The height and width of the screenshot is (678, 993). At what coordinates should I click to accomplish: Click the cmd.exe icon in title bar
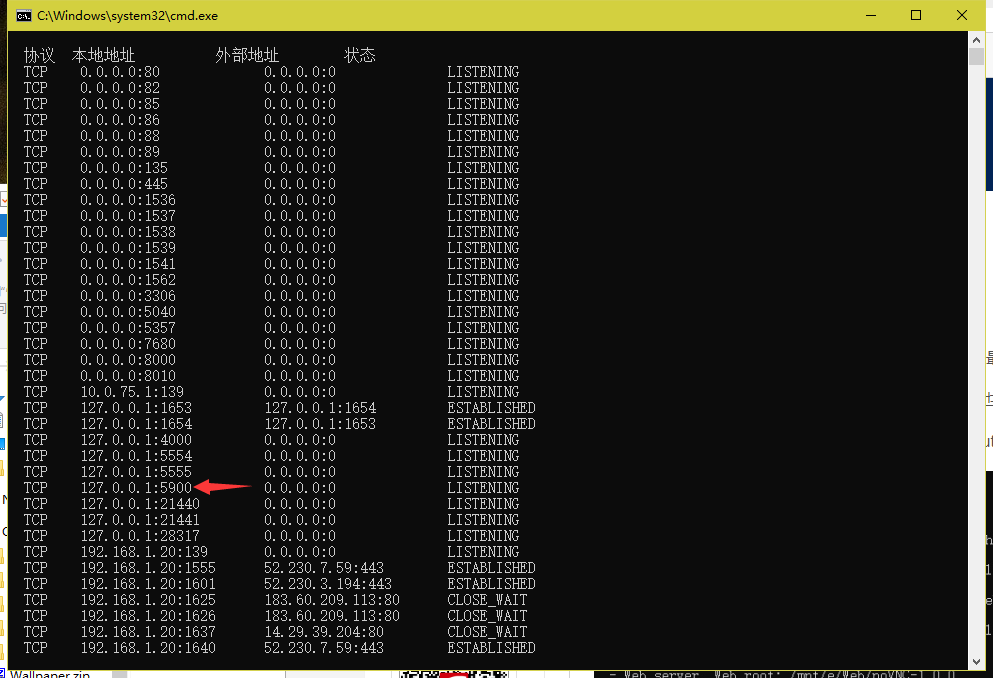click(x=23, y=16)
